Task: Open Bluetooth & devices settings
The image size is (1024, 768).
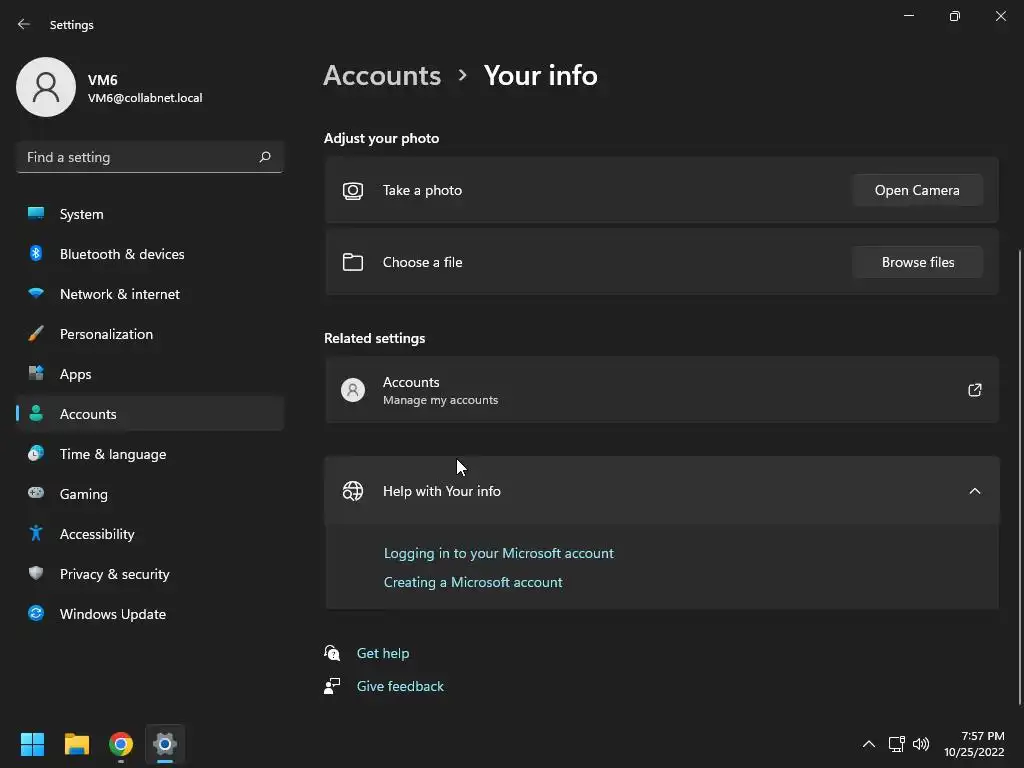Action: tap(122, 254)
